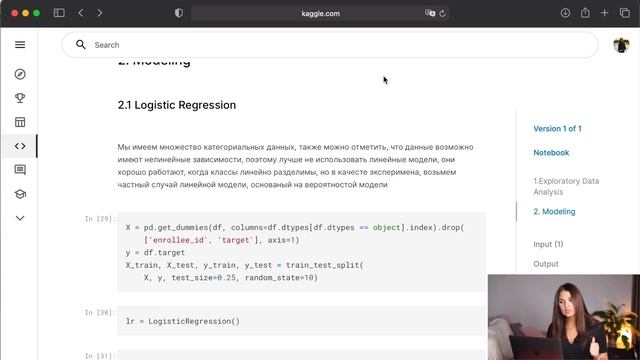Select Notebook in right navigation

click(551, 153)
